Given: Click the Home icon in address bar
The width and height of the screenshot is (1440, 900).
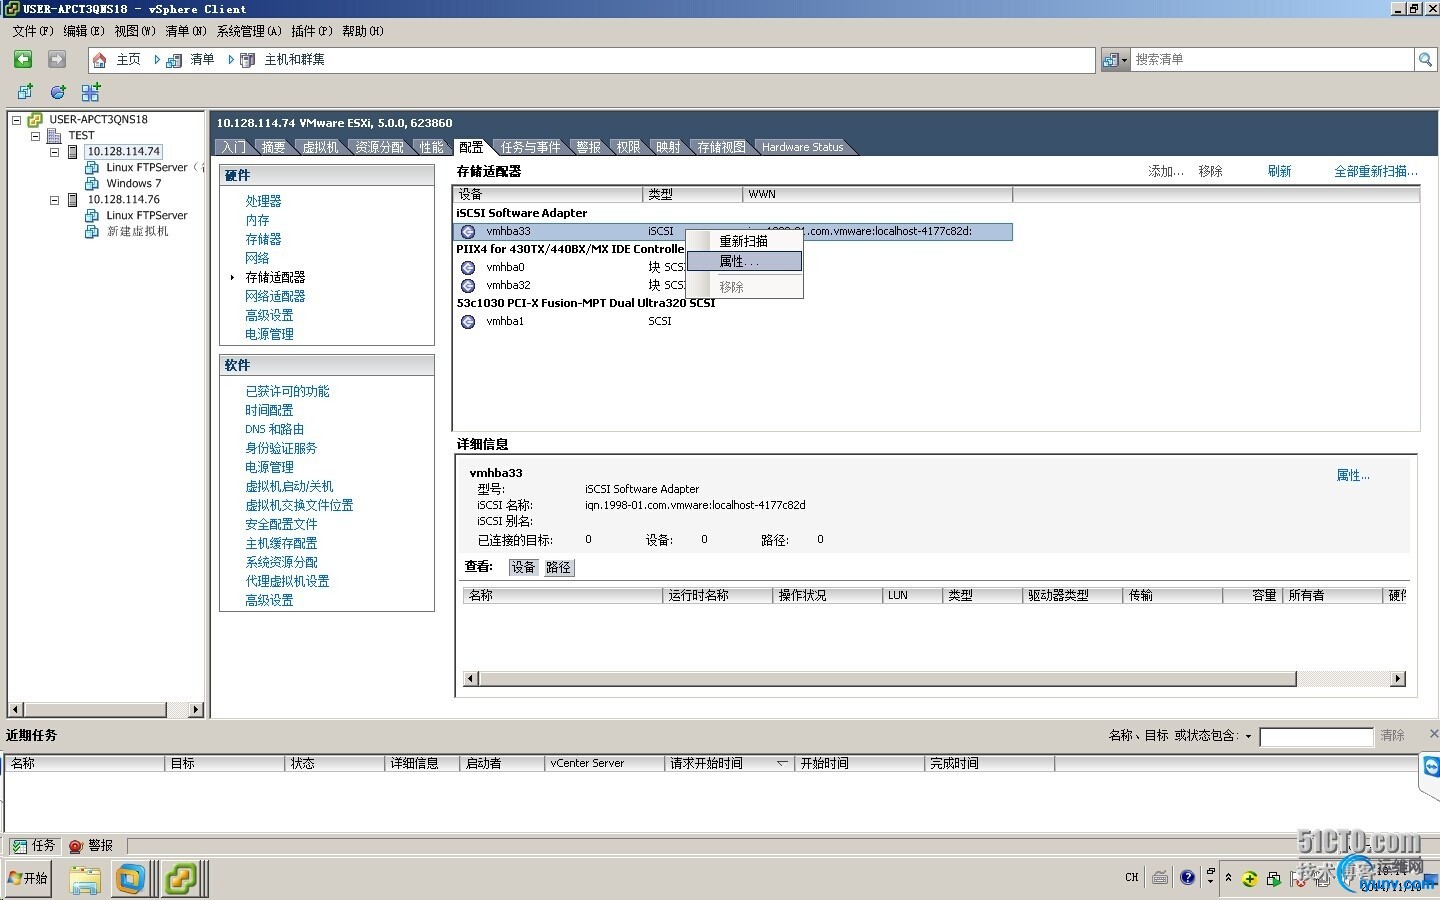Looking at the screenshot, I should click(x=100, y=60).
